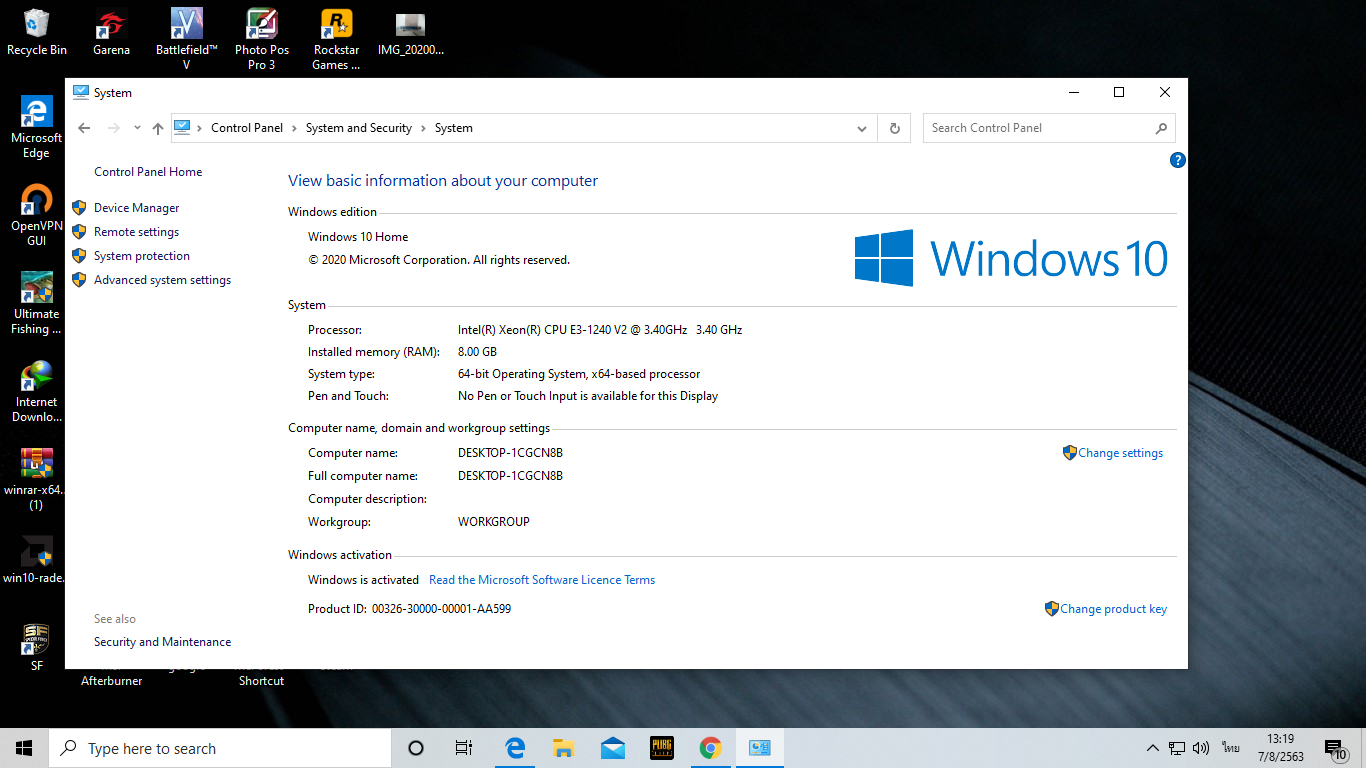This screenshot has height=768, width=1366.
Task: Click the computer icon in address bar
Action: [182, 128]
